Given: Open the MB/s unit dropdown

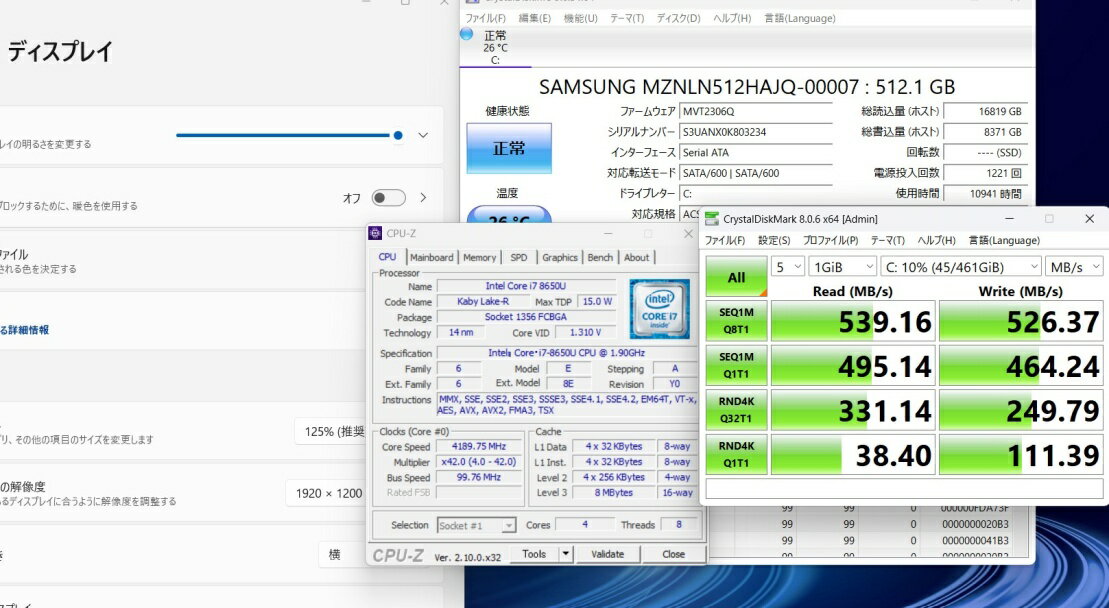Looking at the screenshot, I should 1074,267.
